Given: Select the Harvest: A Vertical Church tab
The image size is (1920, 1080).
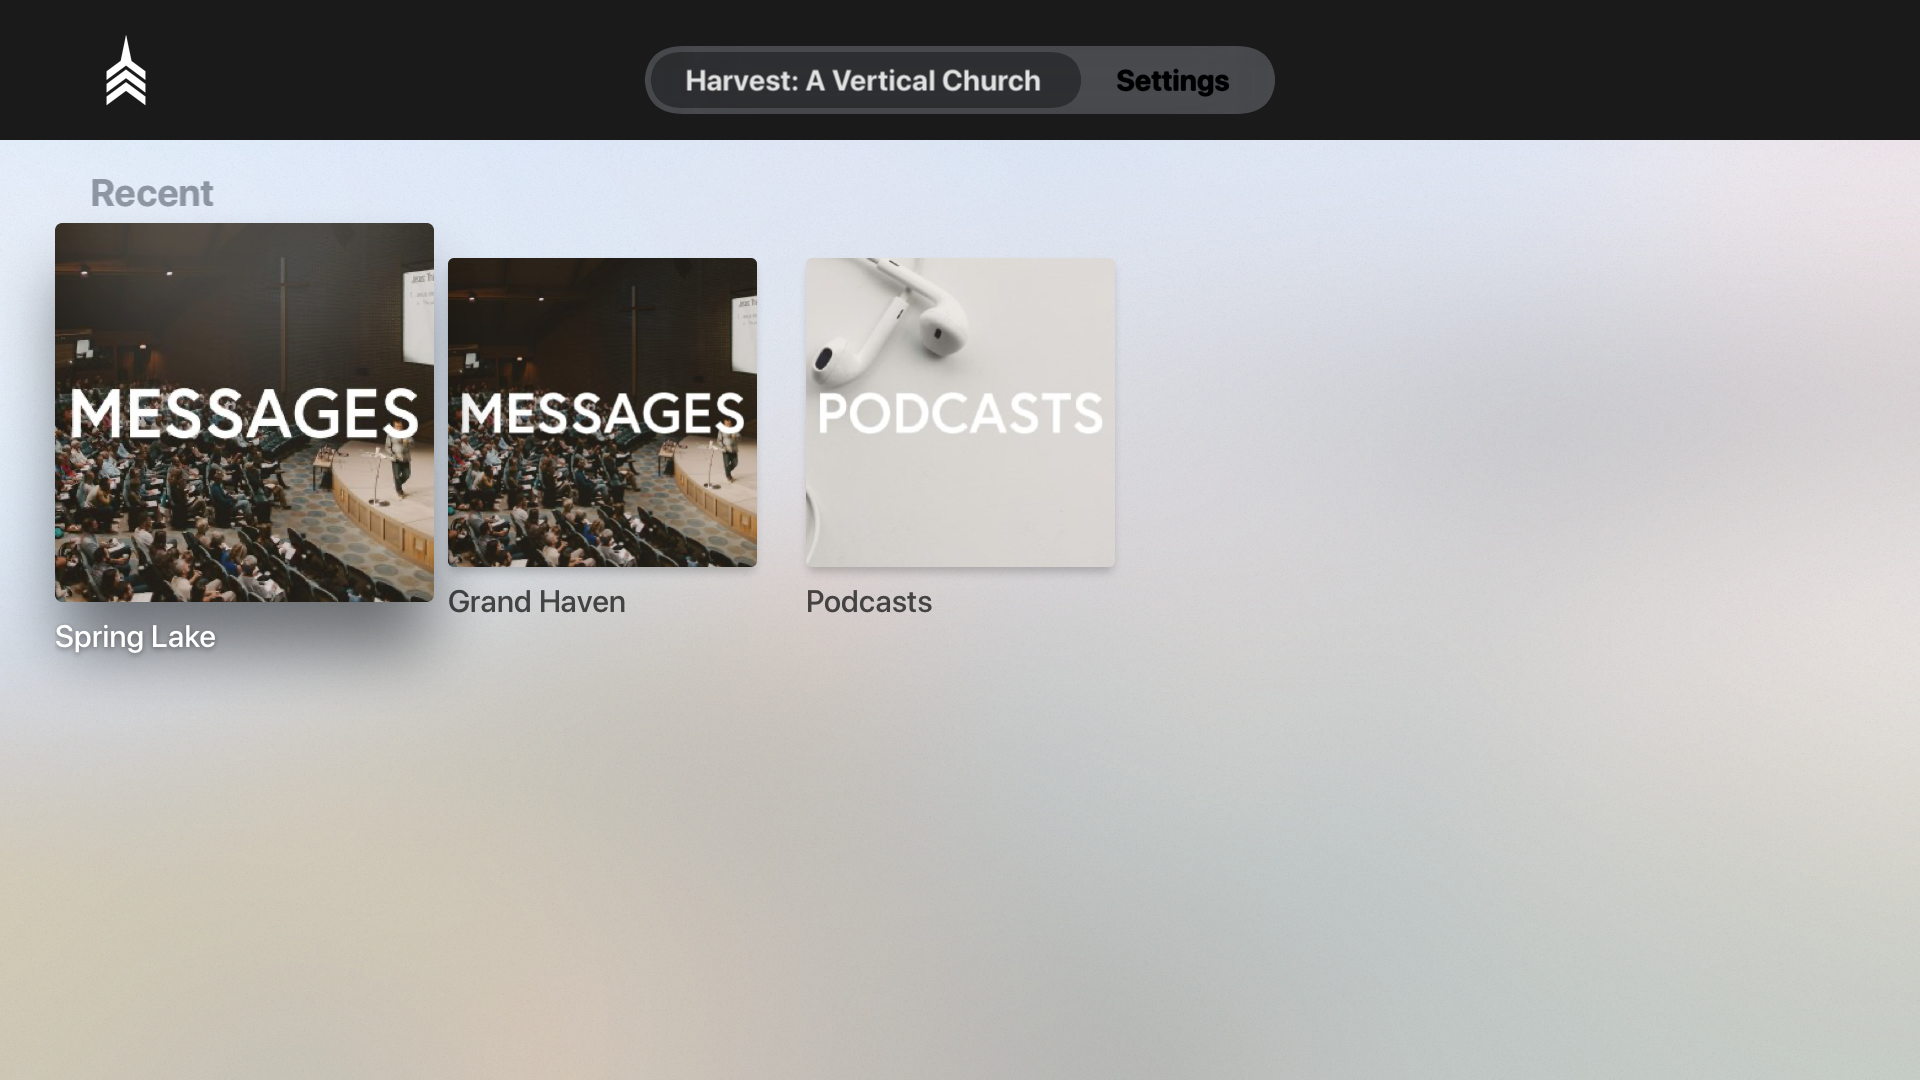Looking at the screenshot, I should [864, 80].
